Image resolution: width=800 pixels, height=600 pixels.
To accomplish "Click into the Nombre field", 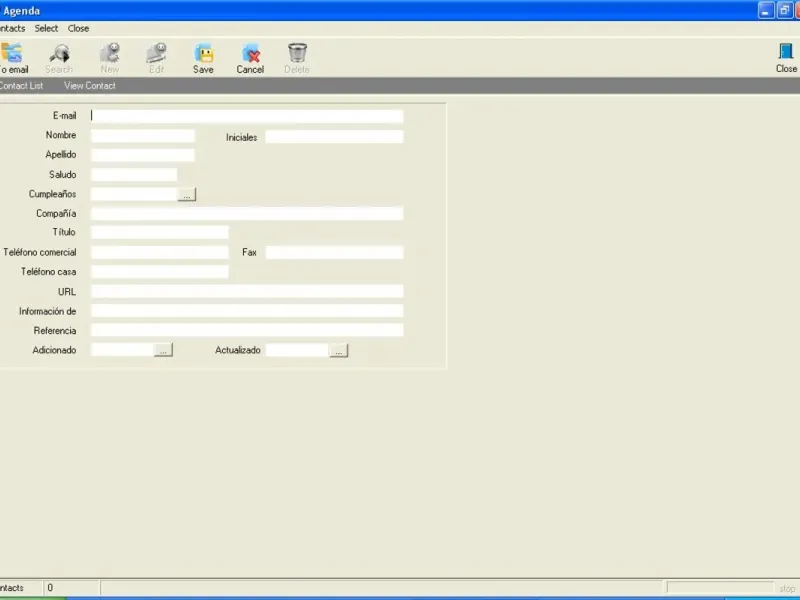I will click(143, 136).
